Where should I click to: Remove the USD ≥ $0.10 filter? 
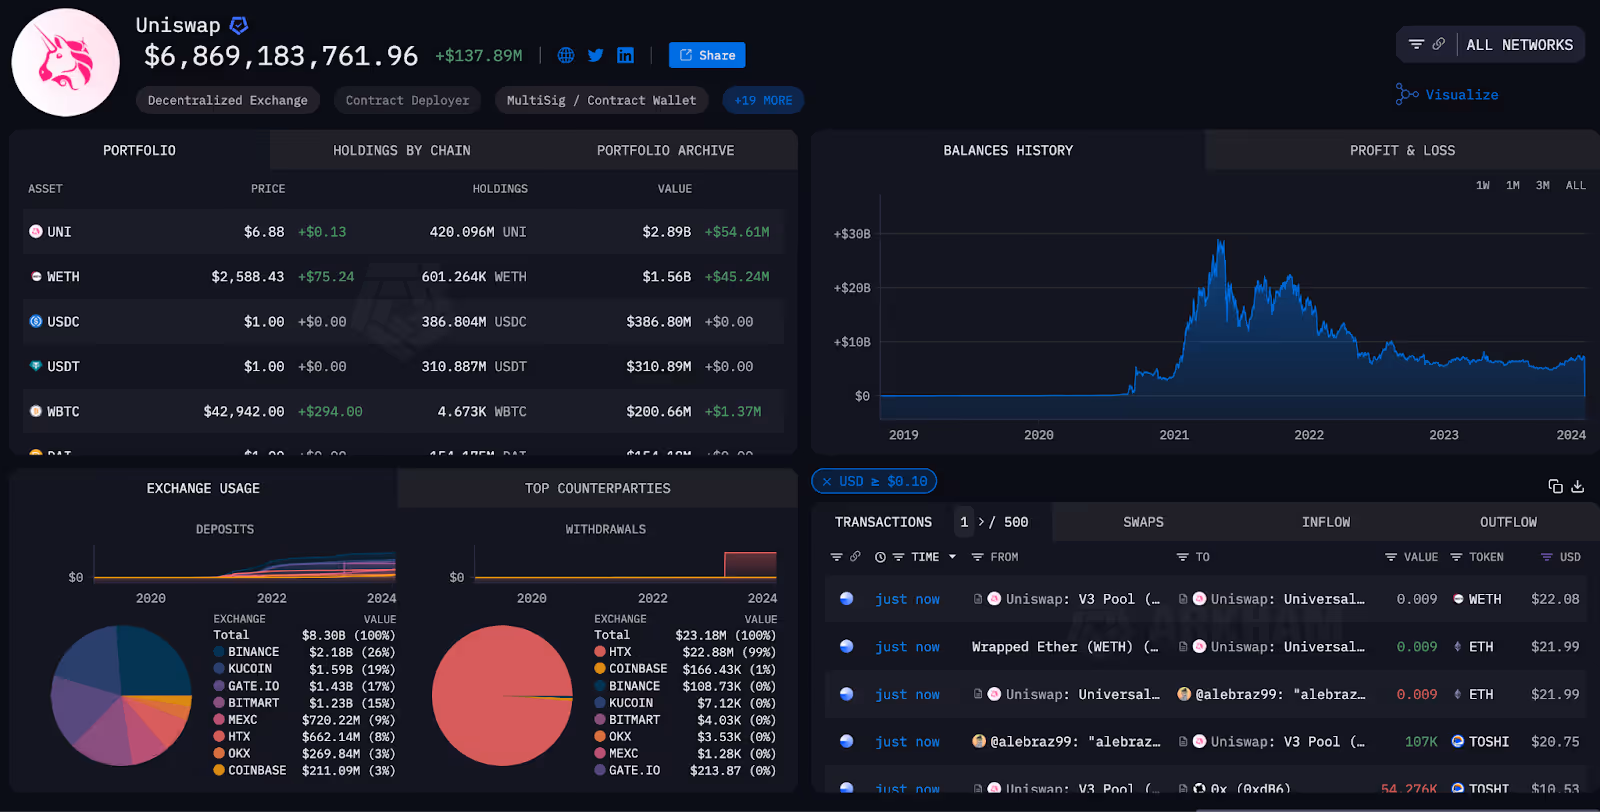coord(827,481)
